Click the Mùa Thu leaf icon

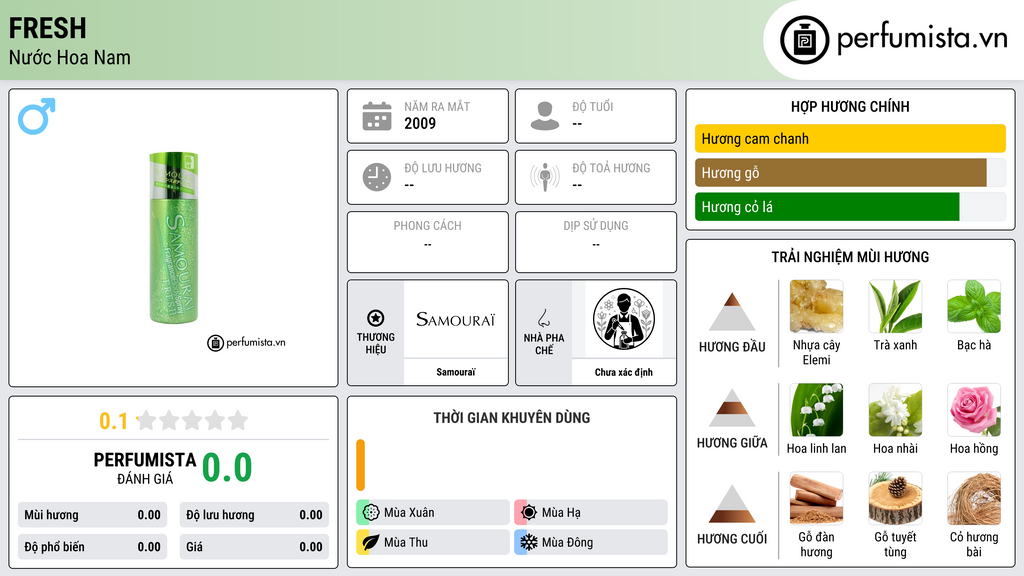pos(371,542)
